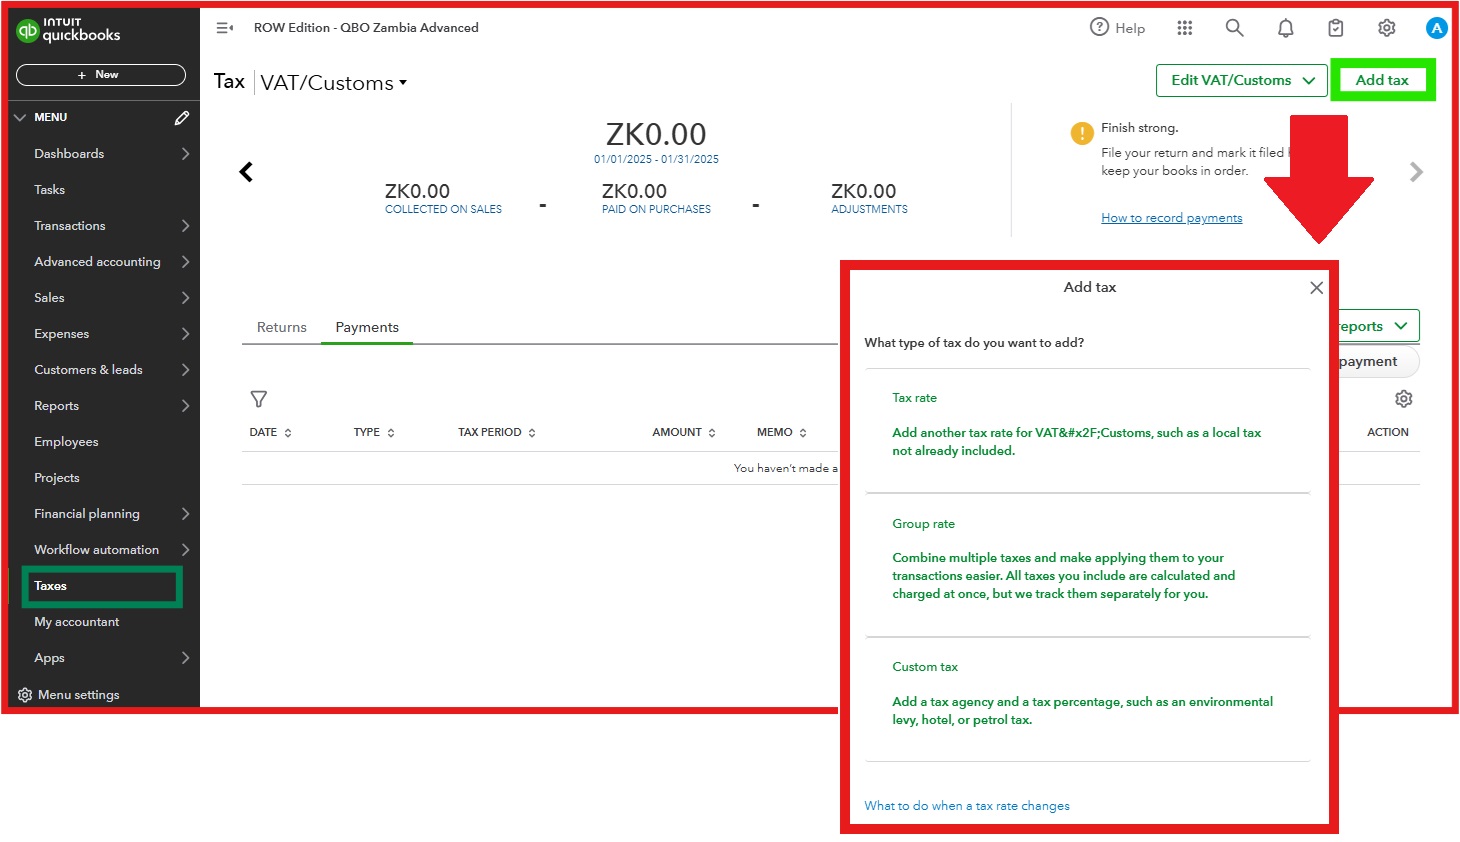This screenshot has height=842, width=1460.
Task: Click the PAID ON PURCHASES link
Action: pos(656,210)
